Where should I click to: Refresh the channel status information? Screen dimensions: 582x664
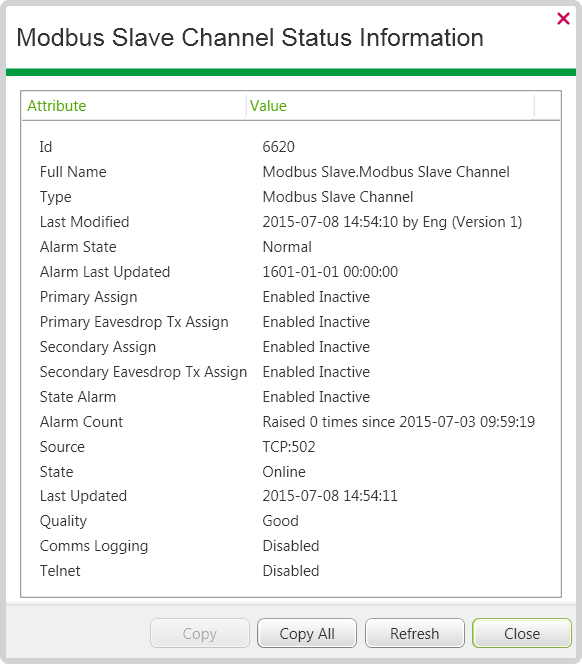pyautogui.click(x=415, y=633)
